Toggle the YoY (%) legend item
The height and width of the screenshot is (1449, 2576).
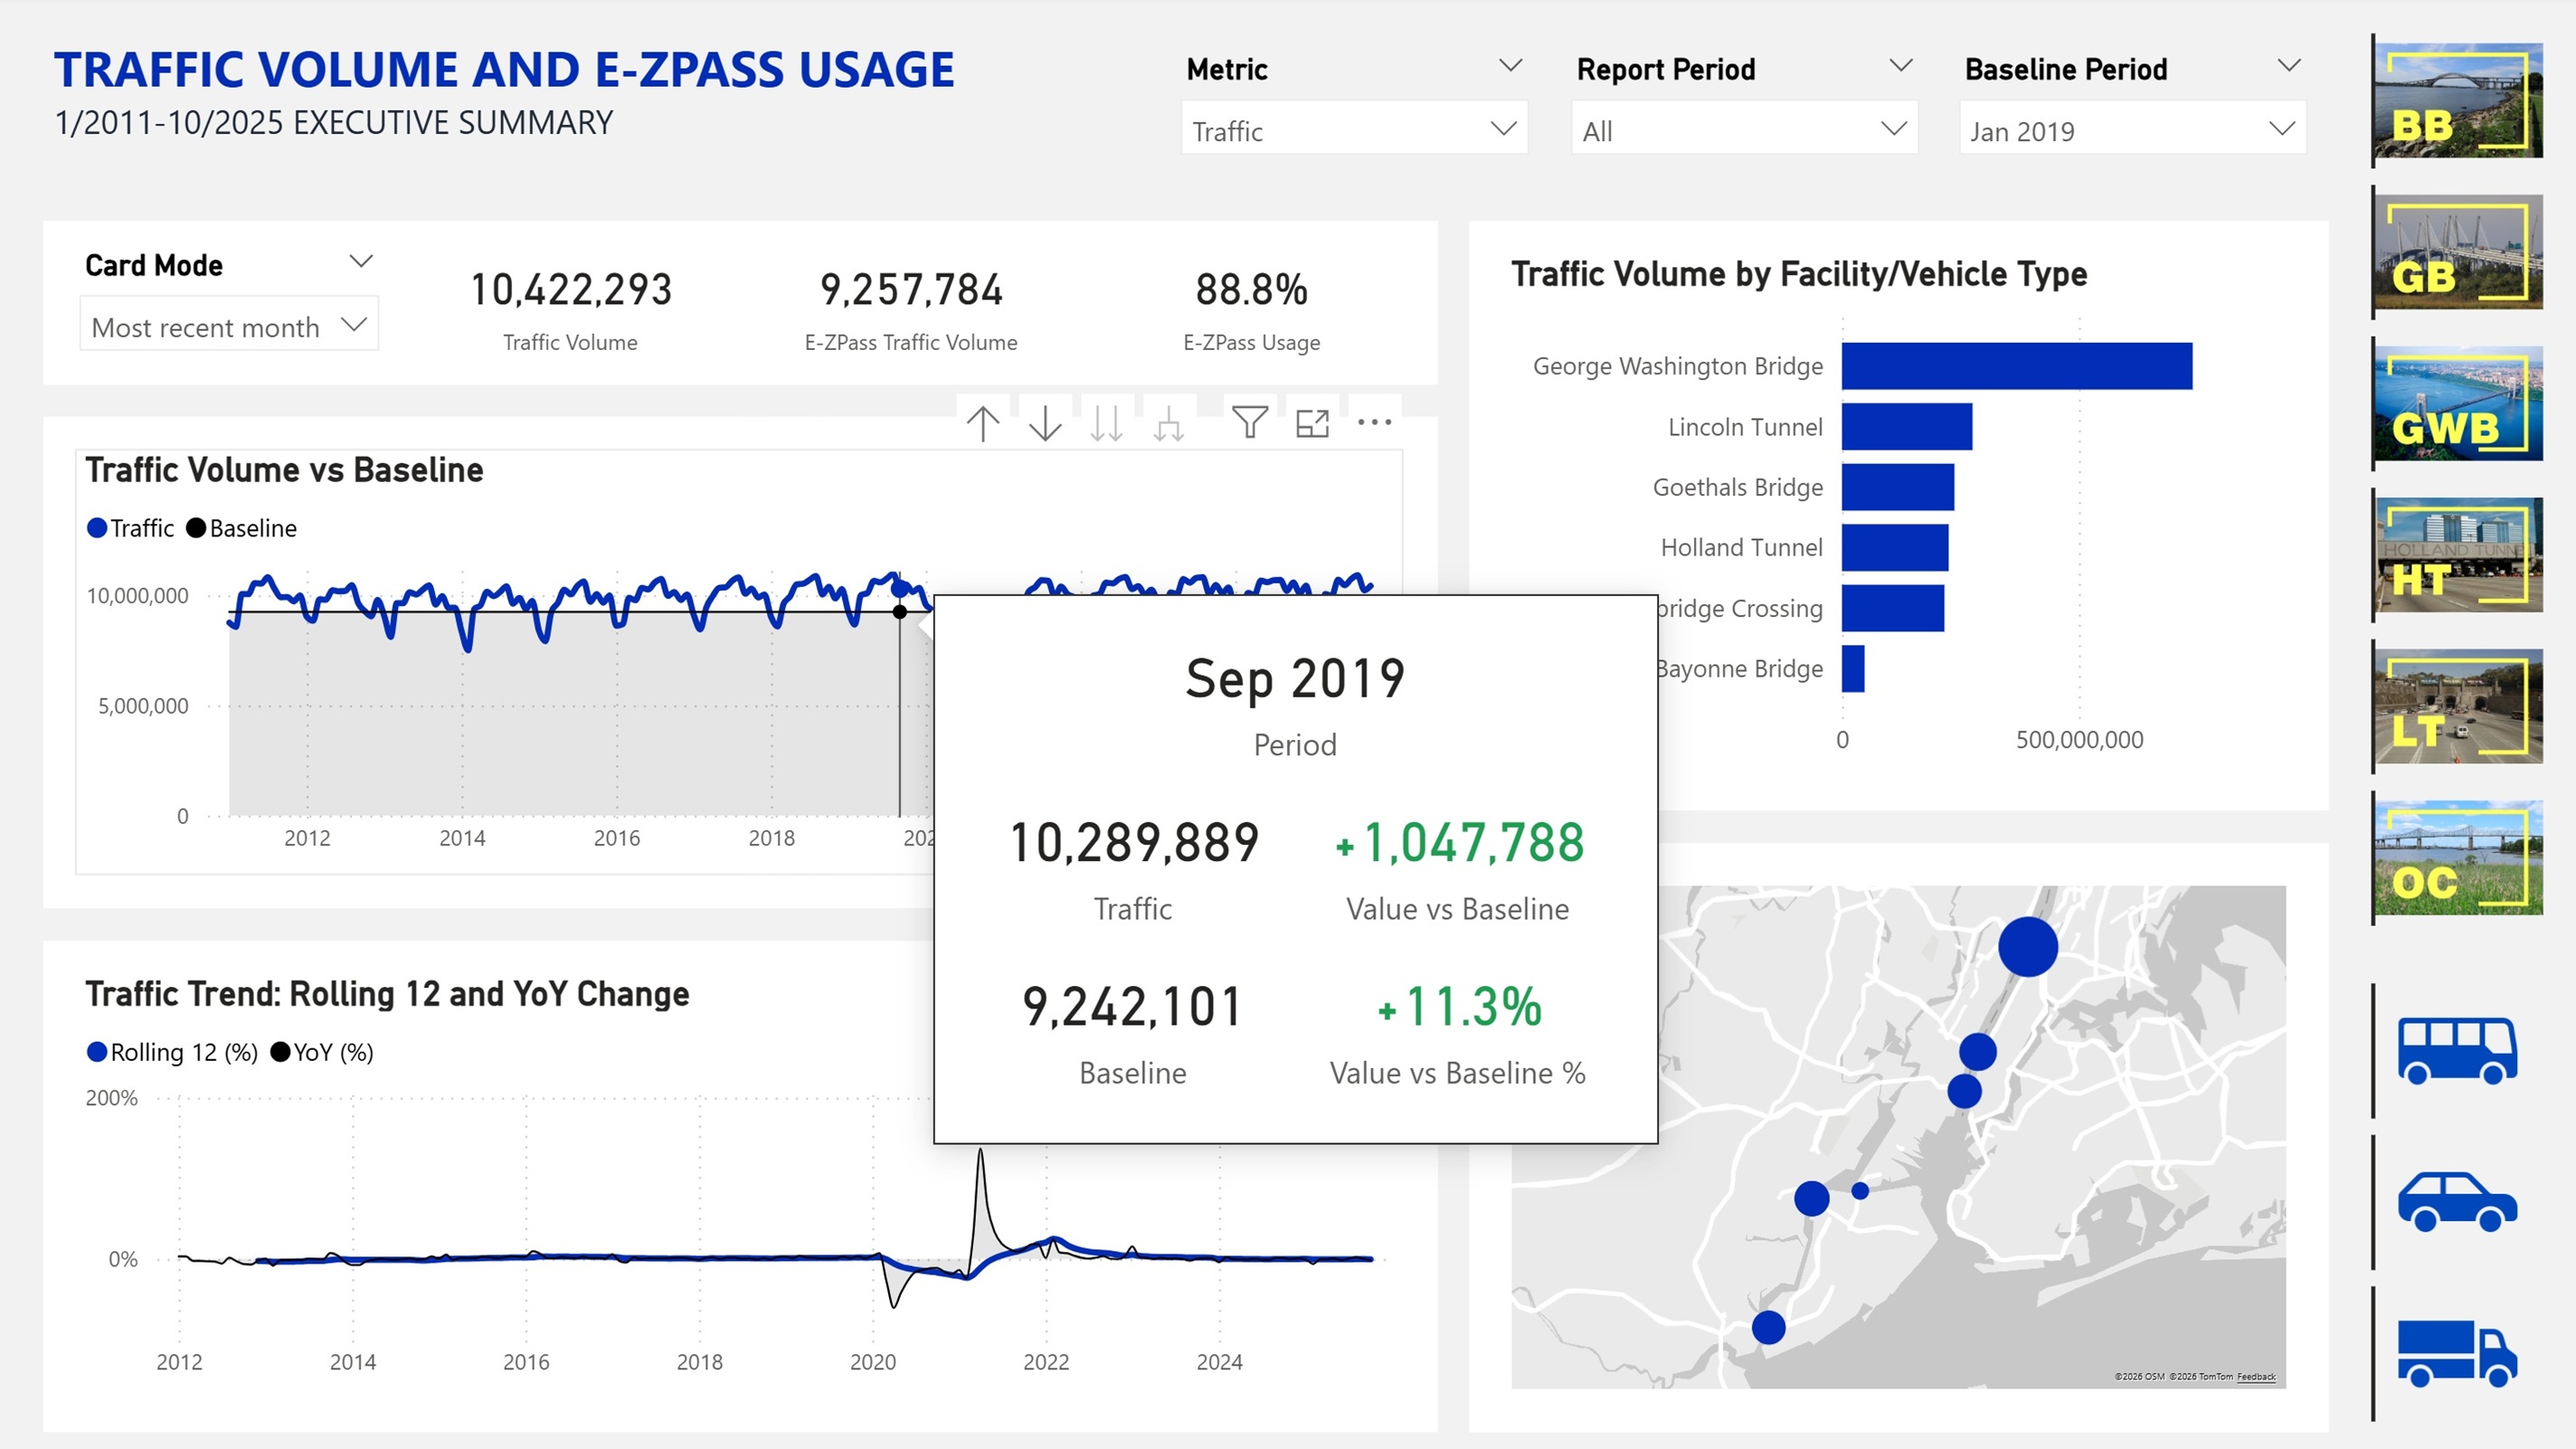click(x=322, y=1052)
